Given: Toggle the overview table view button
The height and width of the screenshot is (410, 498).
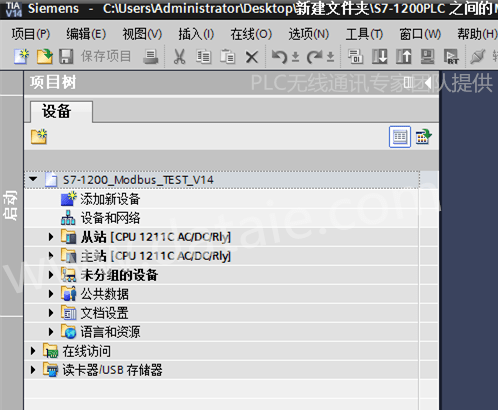Looking at the screenshot, I should [x=400, y=137].
